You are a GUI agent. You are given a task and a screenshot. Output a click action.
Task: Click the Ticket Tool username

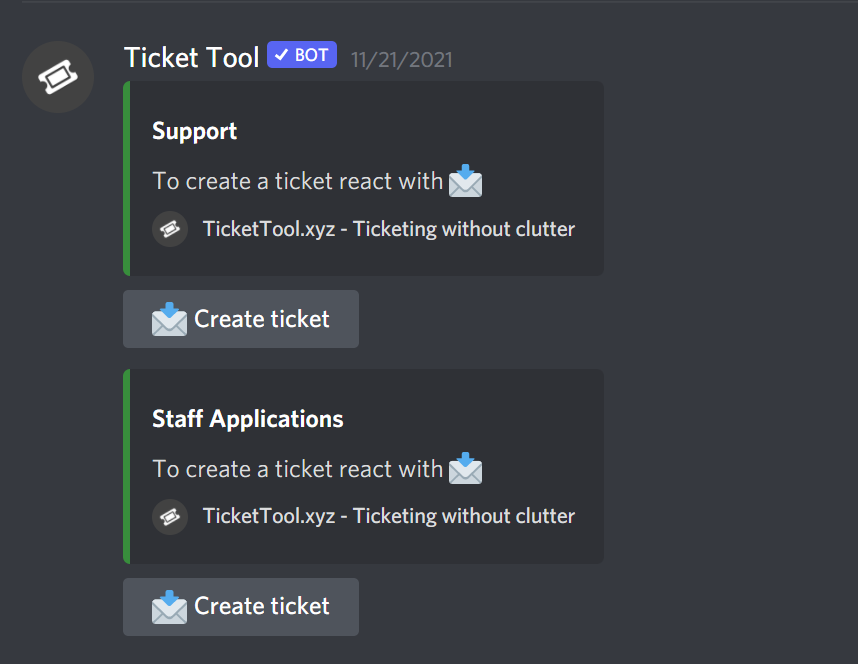[x=192, y=57]
